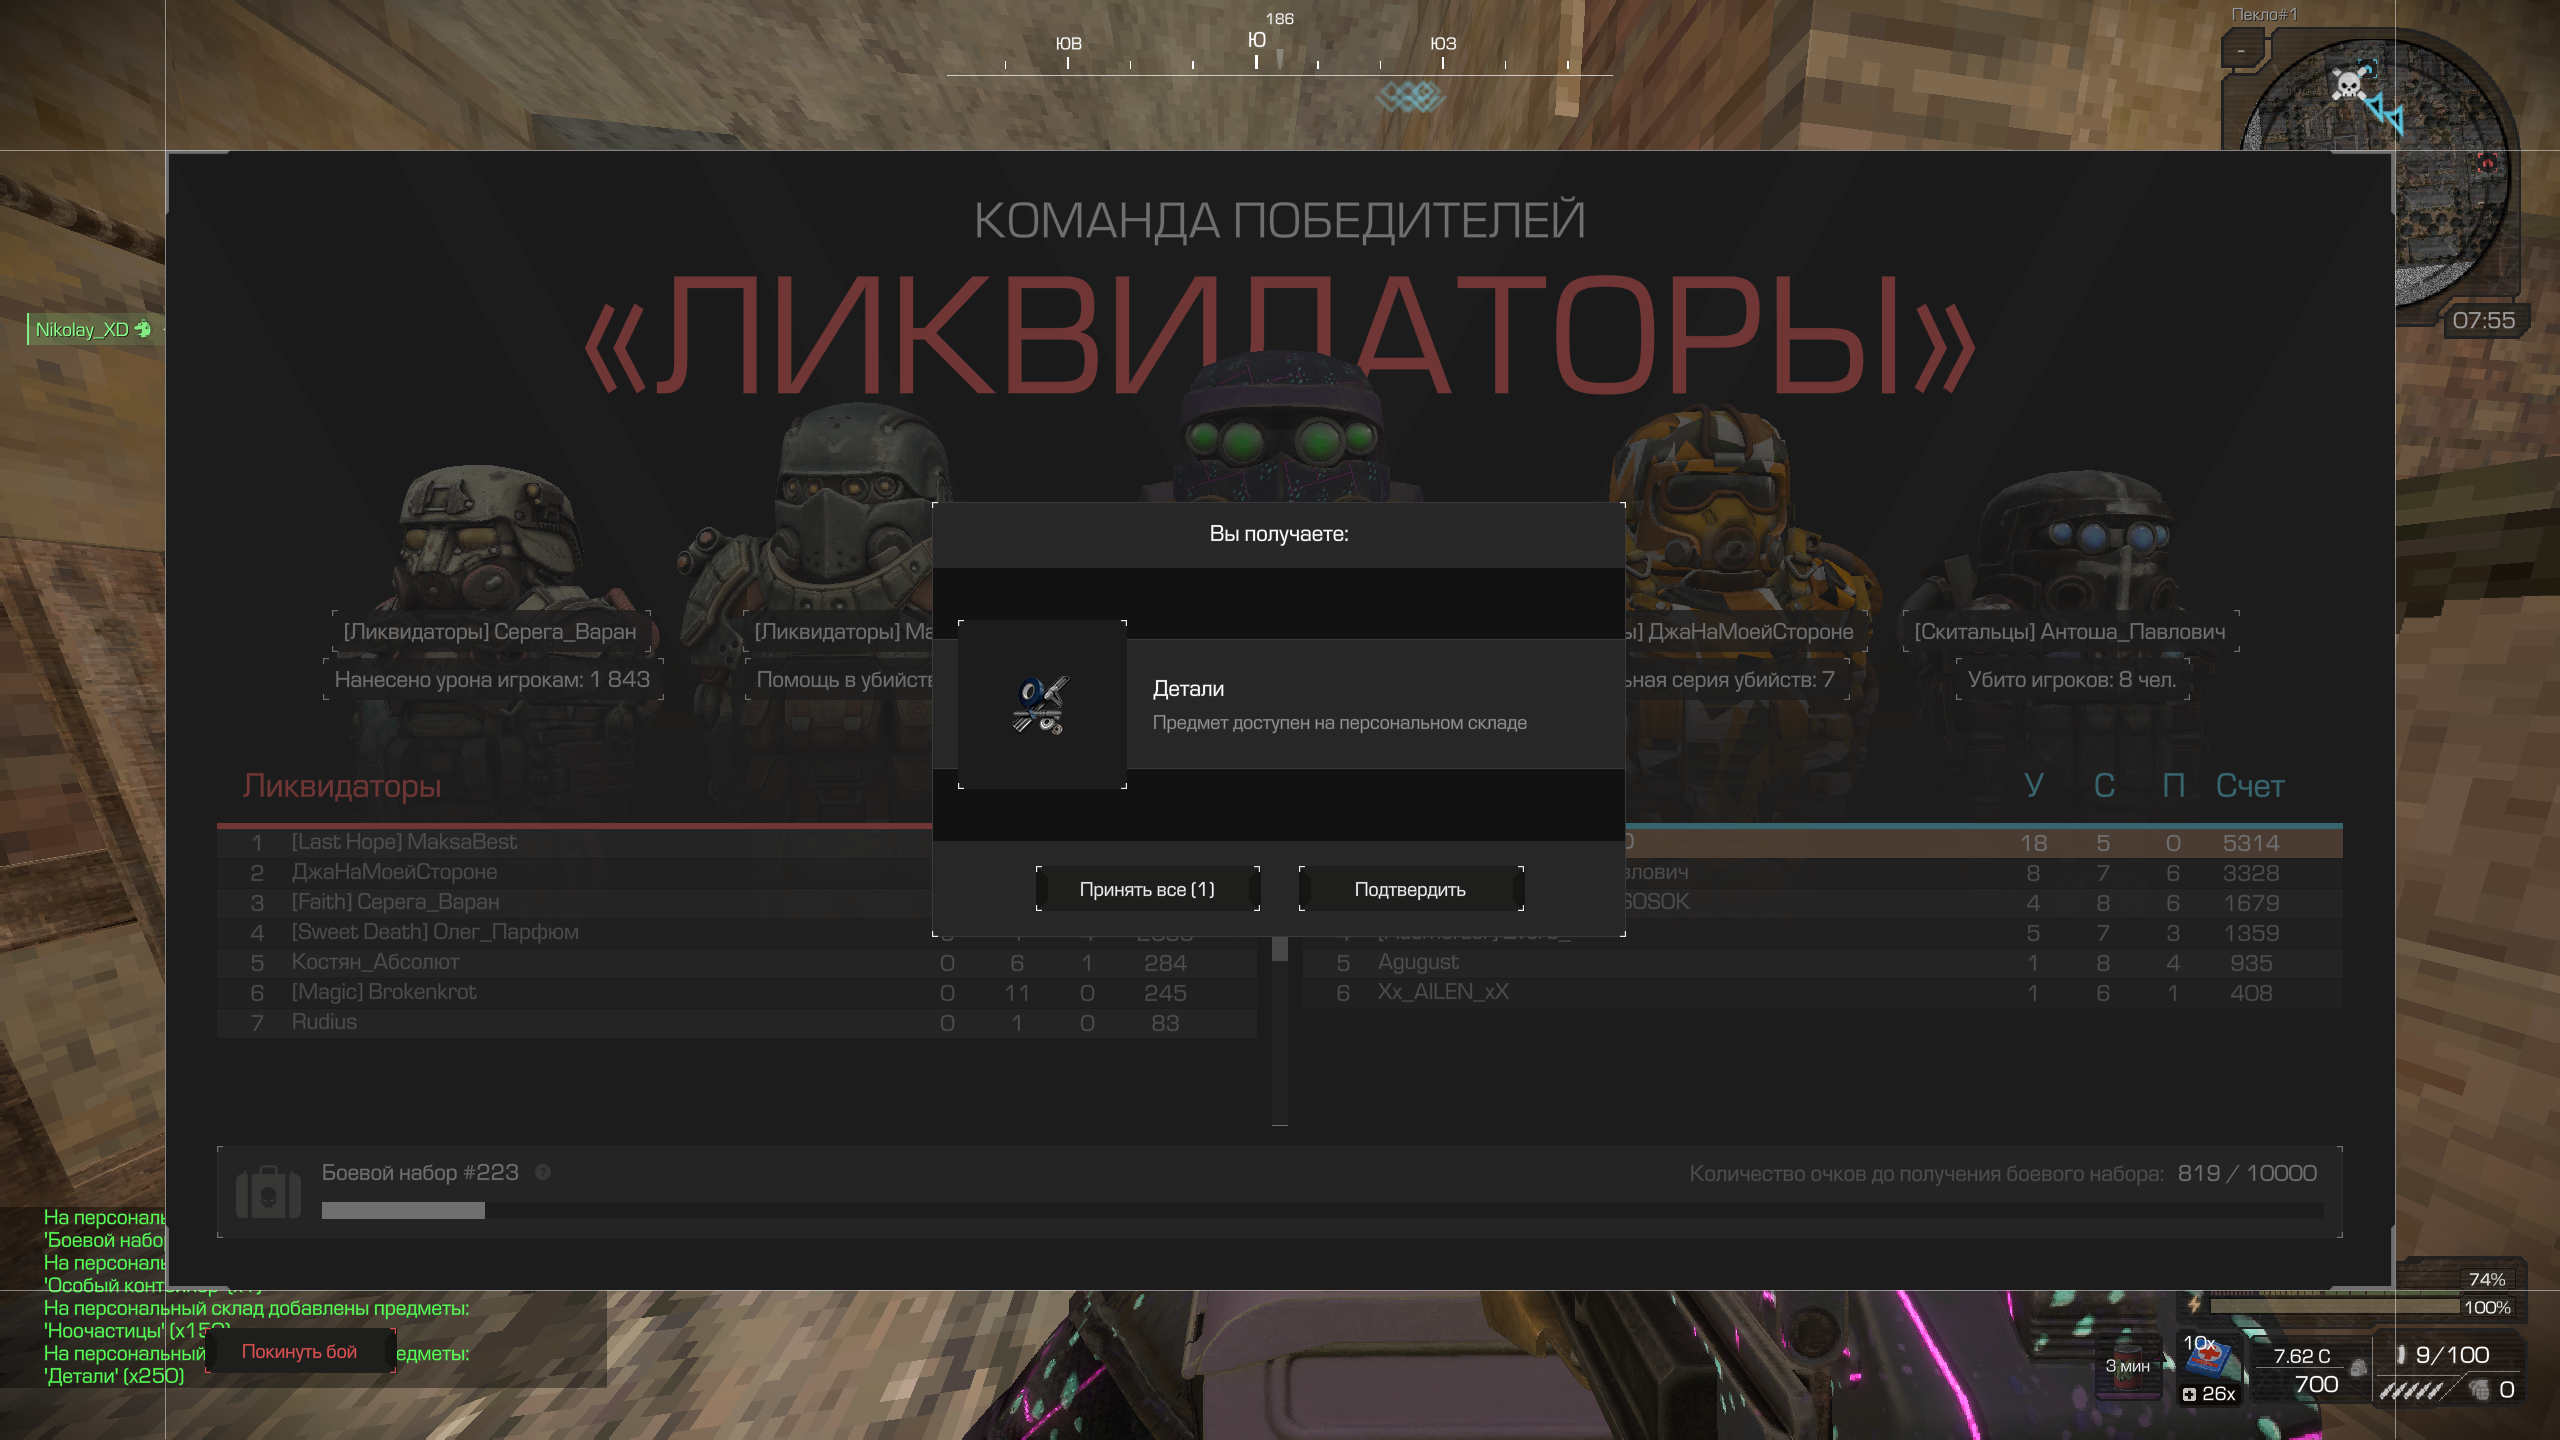This screenshot has width=2560, height=1440.
Task: Click the 819 / 10000 points counter
Action: [2247, 1173]
